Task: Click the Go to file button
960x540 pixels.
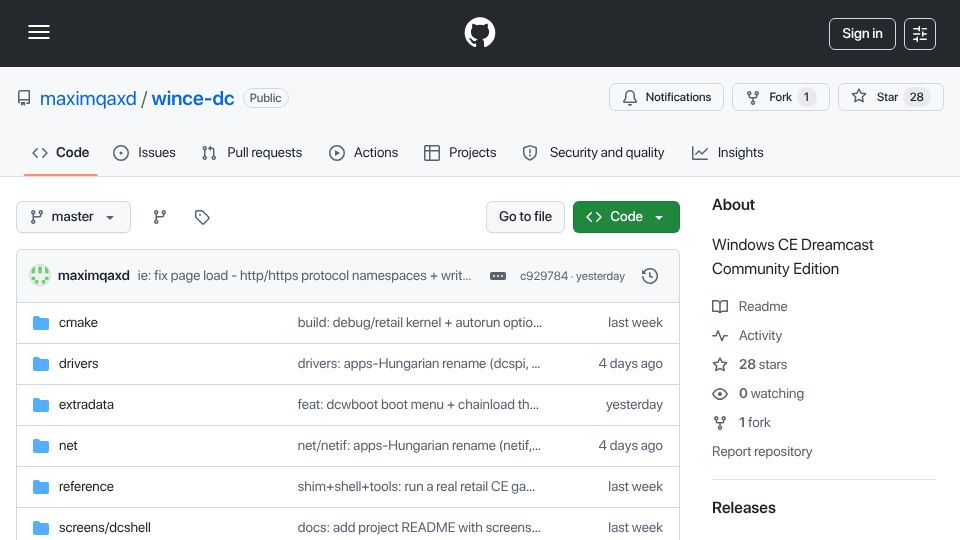Action: click(x=525, y=217)
